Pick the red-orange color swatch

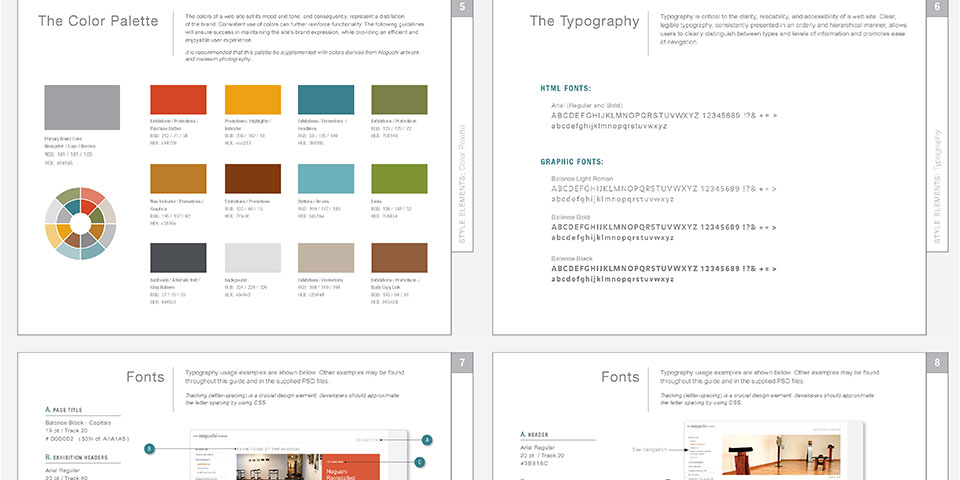point(178,100)
